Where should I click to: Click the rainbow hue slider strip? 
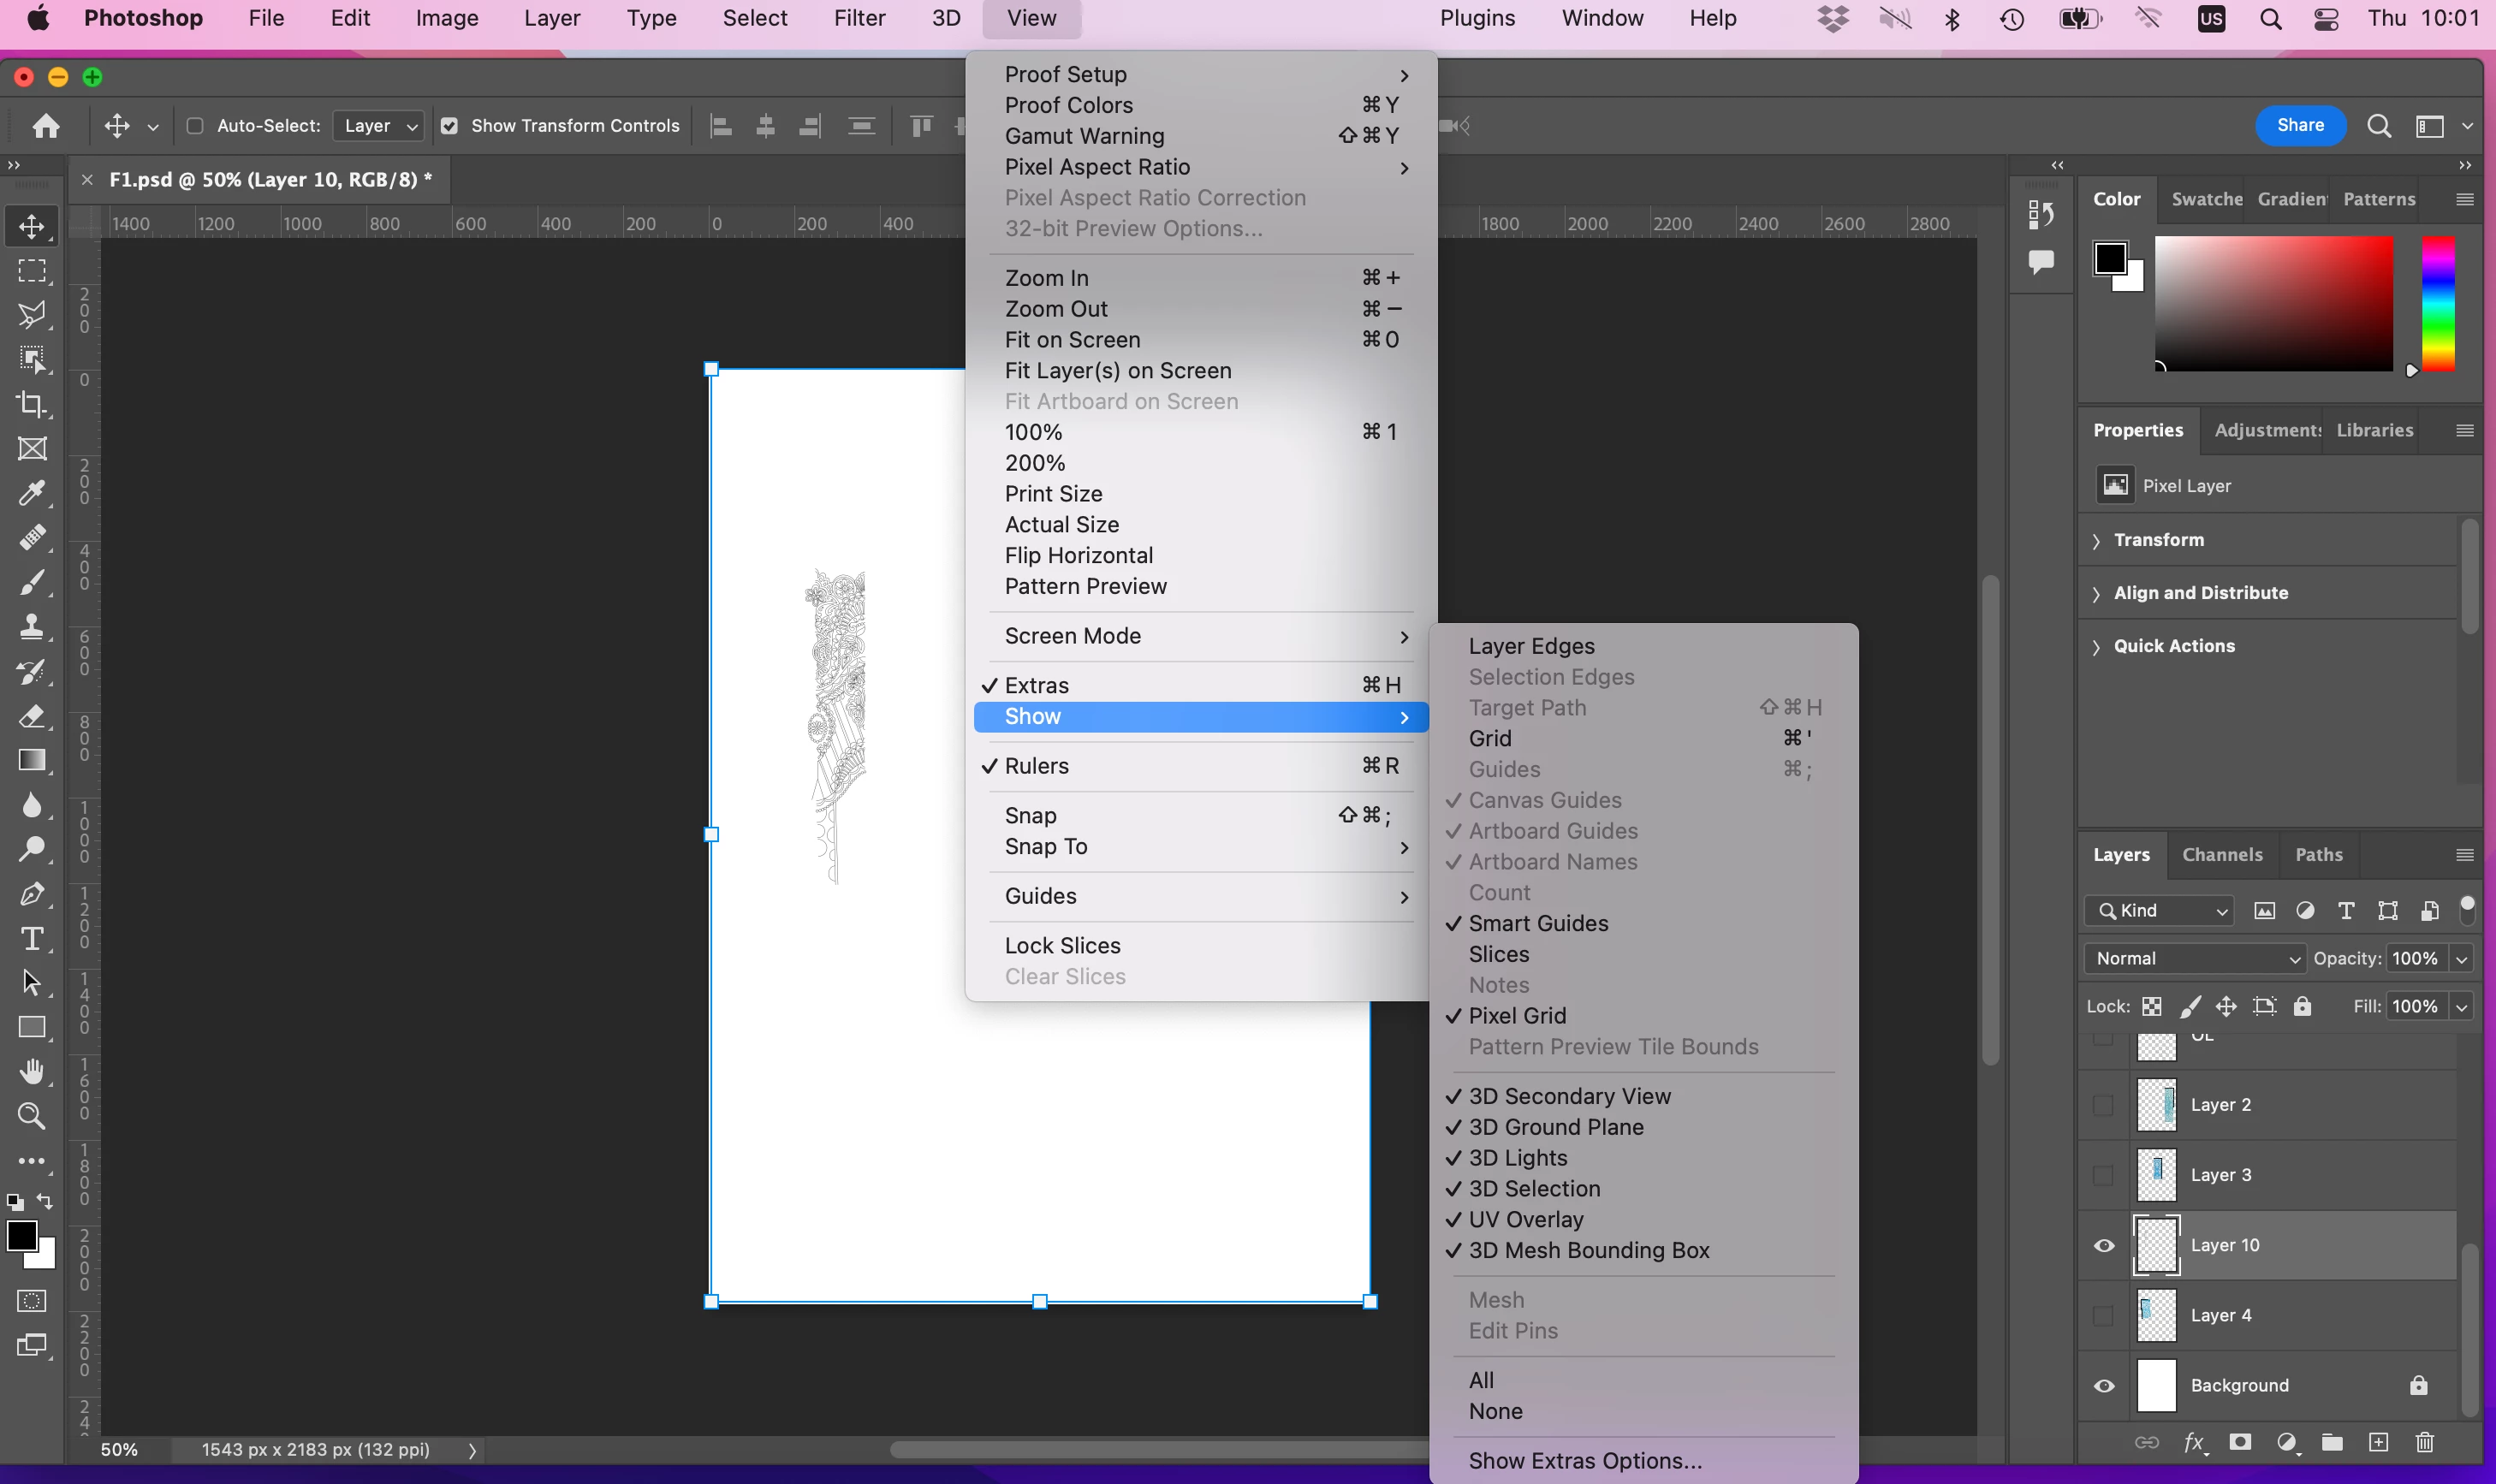(x=2438, y=303)
